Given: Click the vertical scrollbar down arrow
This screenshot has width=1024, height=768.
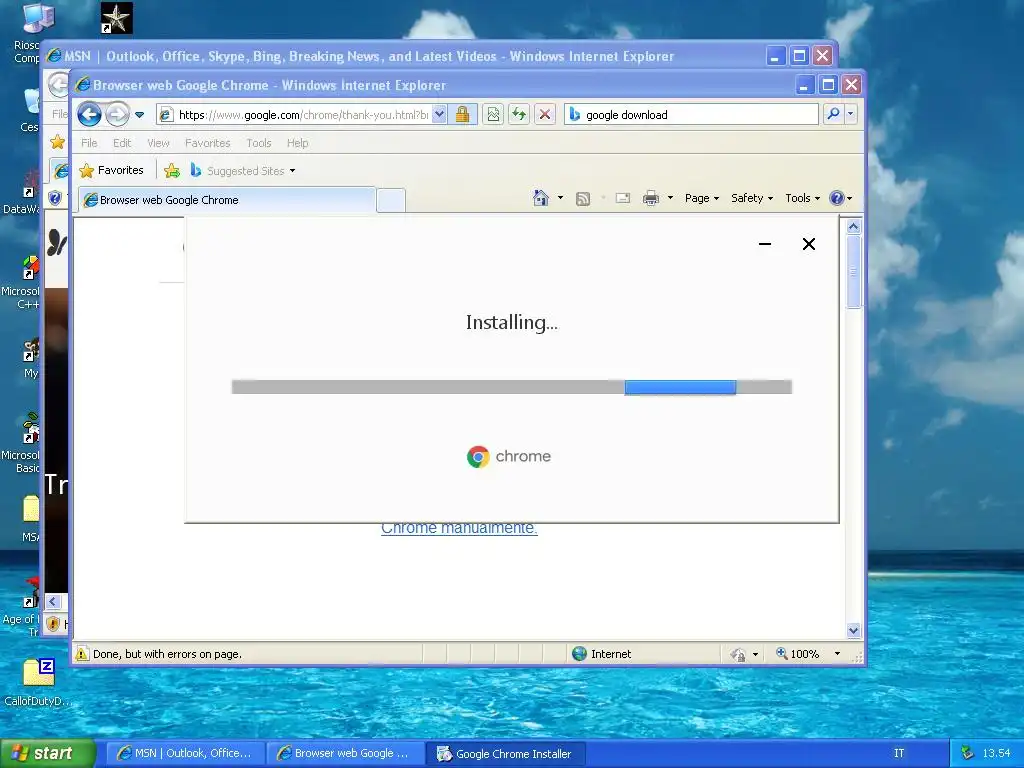Looking at the screenshot, I should 854,631.
